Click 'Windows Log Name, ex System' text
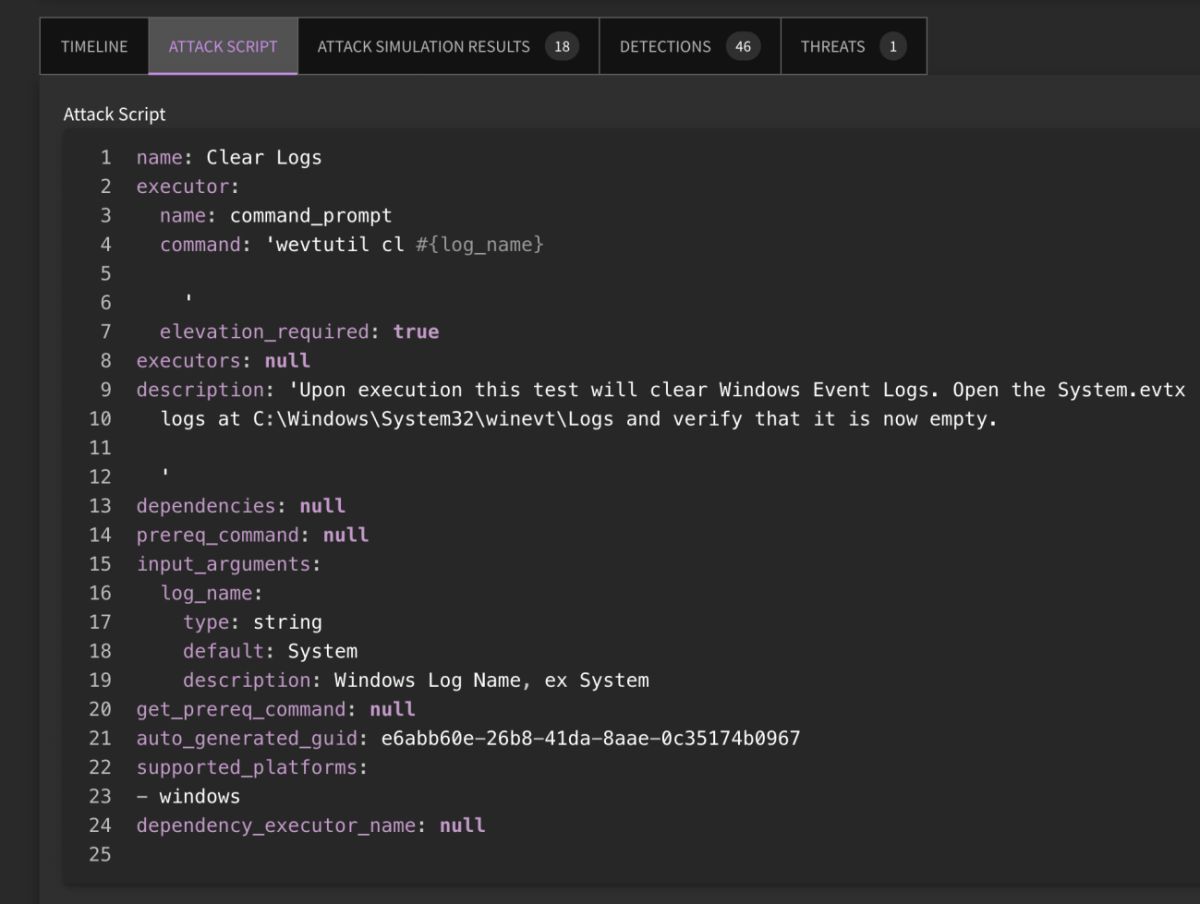This screenshot has width=1200, height=904. pyautogui.click(x=492, y=680)
